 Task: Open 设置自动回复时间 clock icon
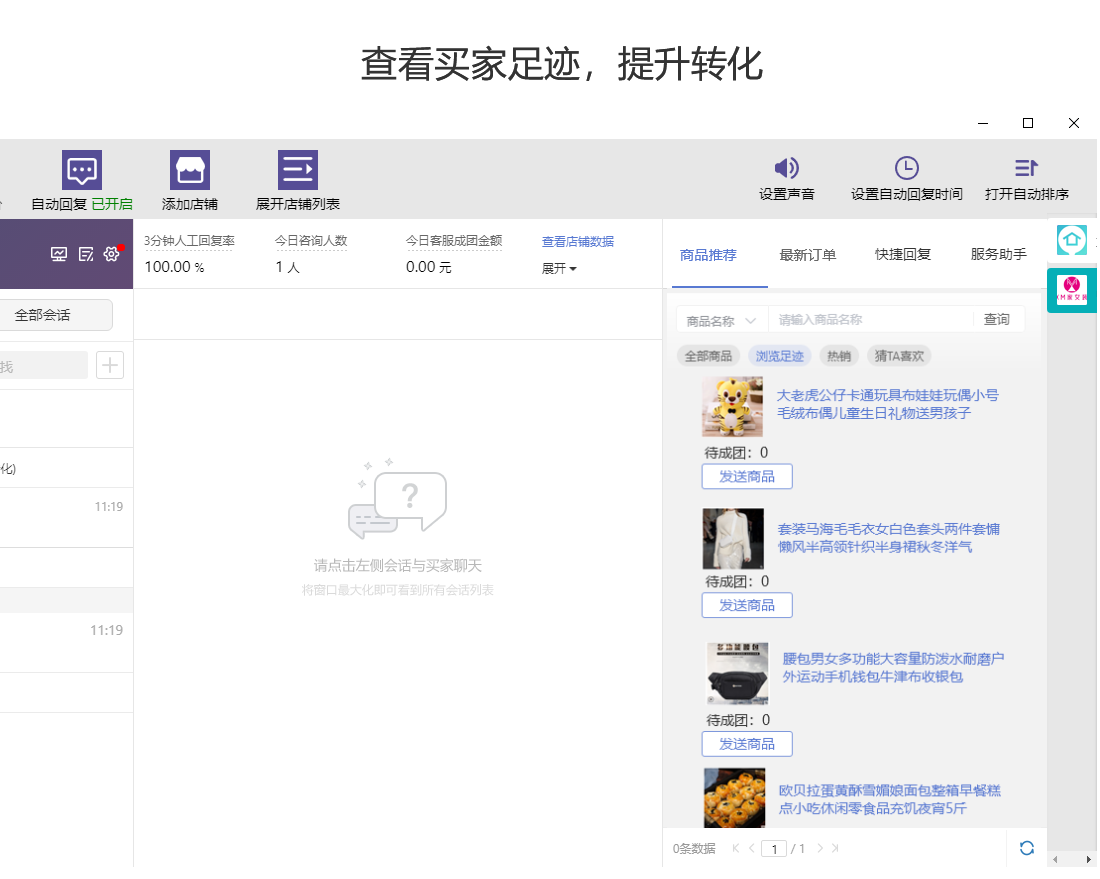pos(906,168)
